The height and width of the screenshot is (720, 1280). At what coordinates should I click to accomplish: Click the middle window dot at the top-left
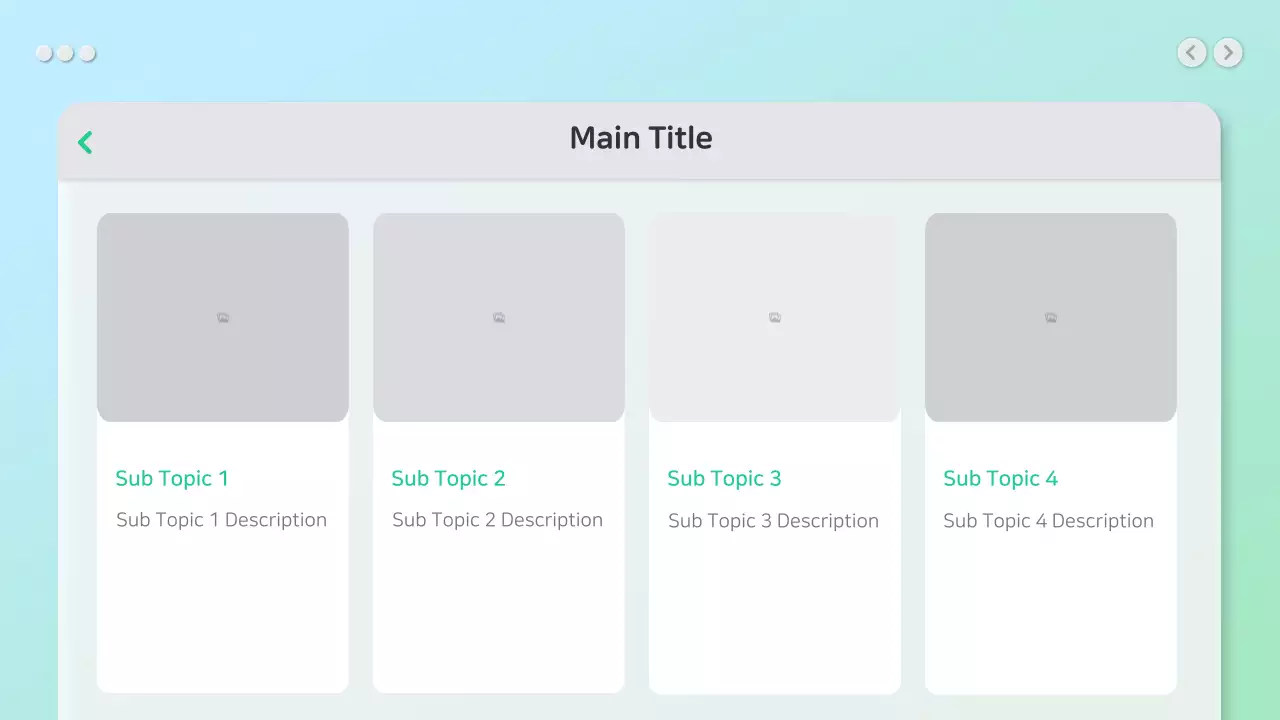(x=66, y=52)
